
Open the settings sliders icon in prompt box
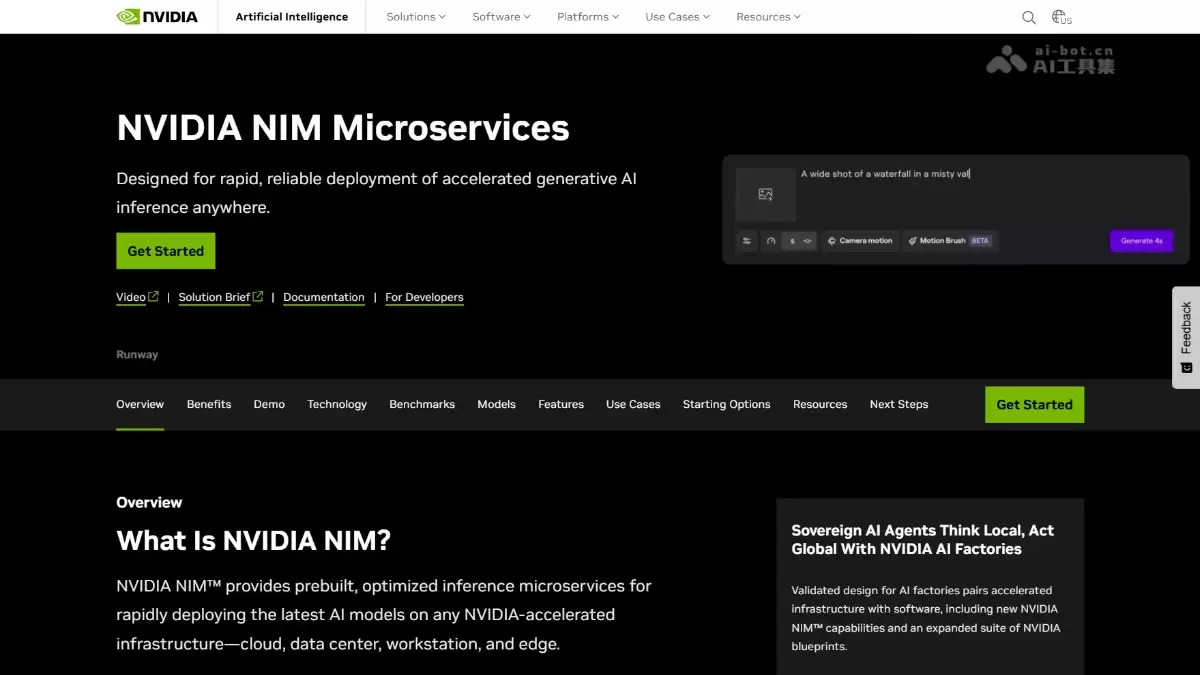(x=747, y=241)
